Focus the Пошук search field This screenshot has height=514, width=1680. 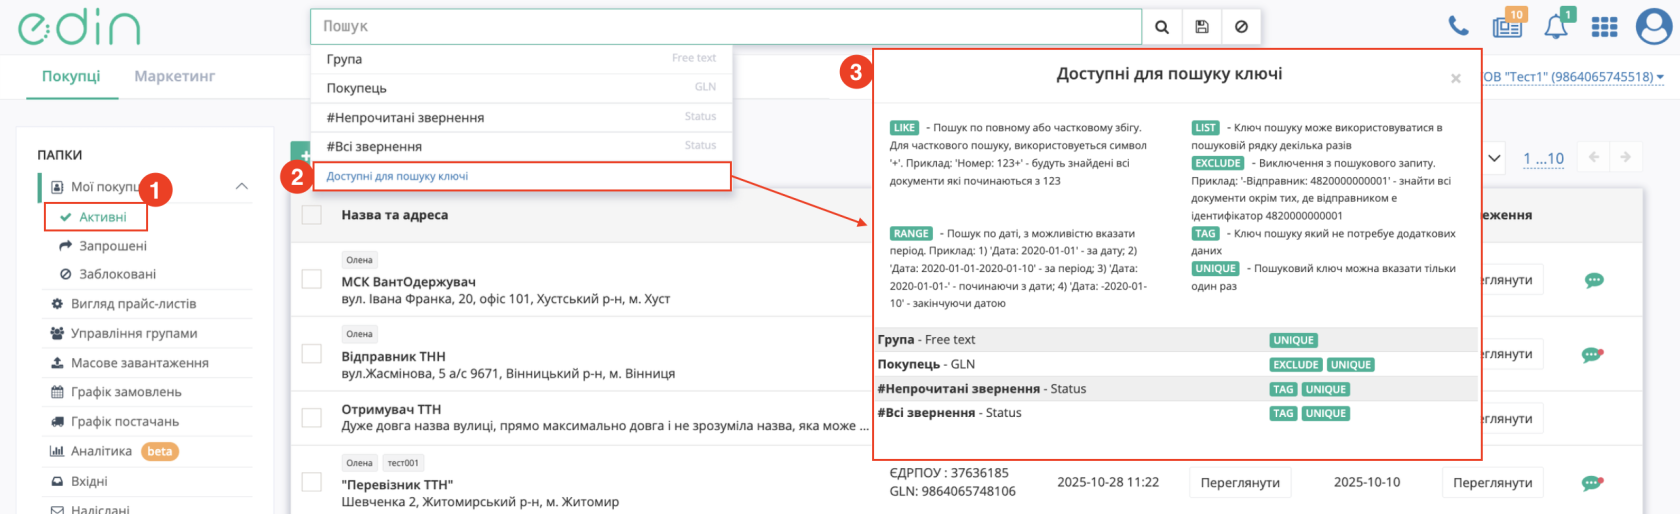(726, 27)
